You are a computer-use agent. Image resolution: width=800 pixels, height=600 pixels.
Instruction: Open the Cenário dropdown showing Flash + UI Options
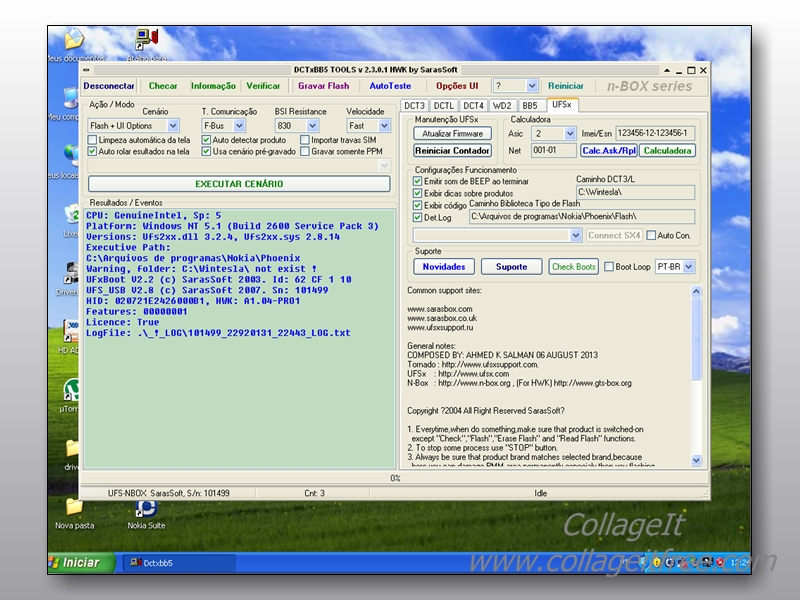point(173,126)
